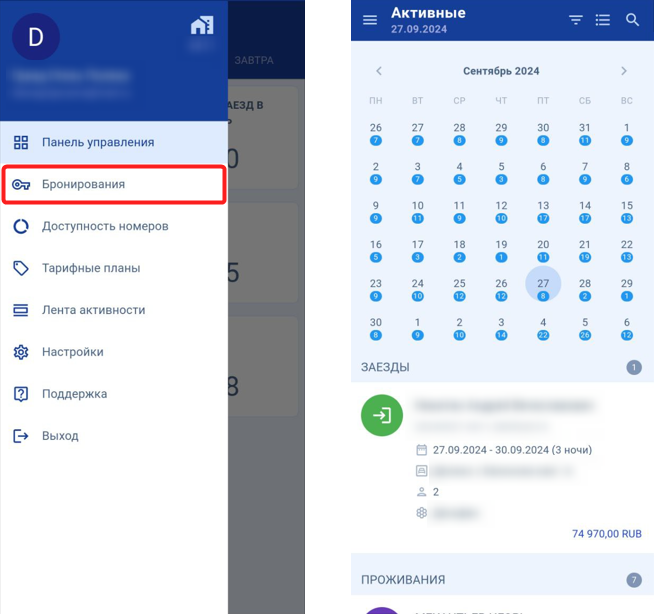
Task: Click the header date 27.09.2024
Action: pyautogui.click(x=418, y=29)
